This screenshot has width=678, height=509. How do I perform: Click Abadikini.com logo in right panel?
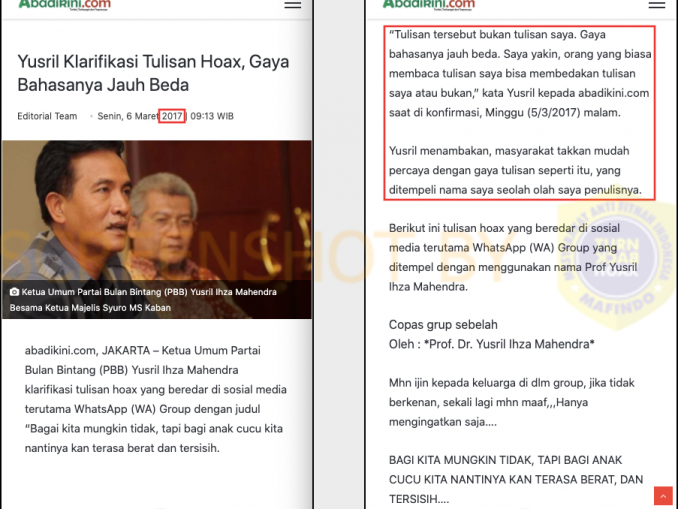(429, 5)
